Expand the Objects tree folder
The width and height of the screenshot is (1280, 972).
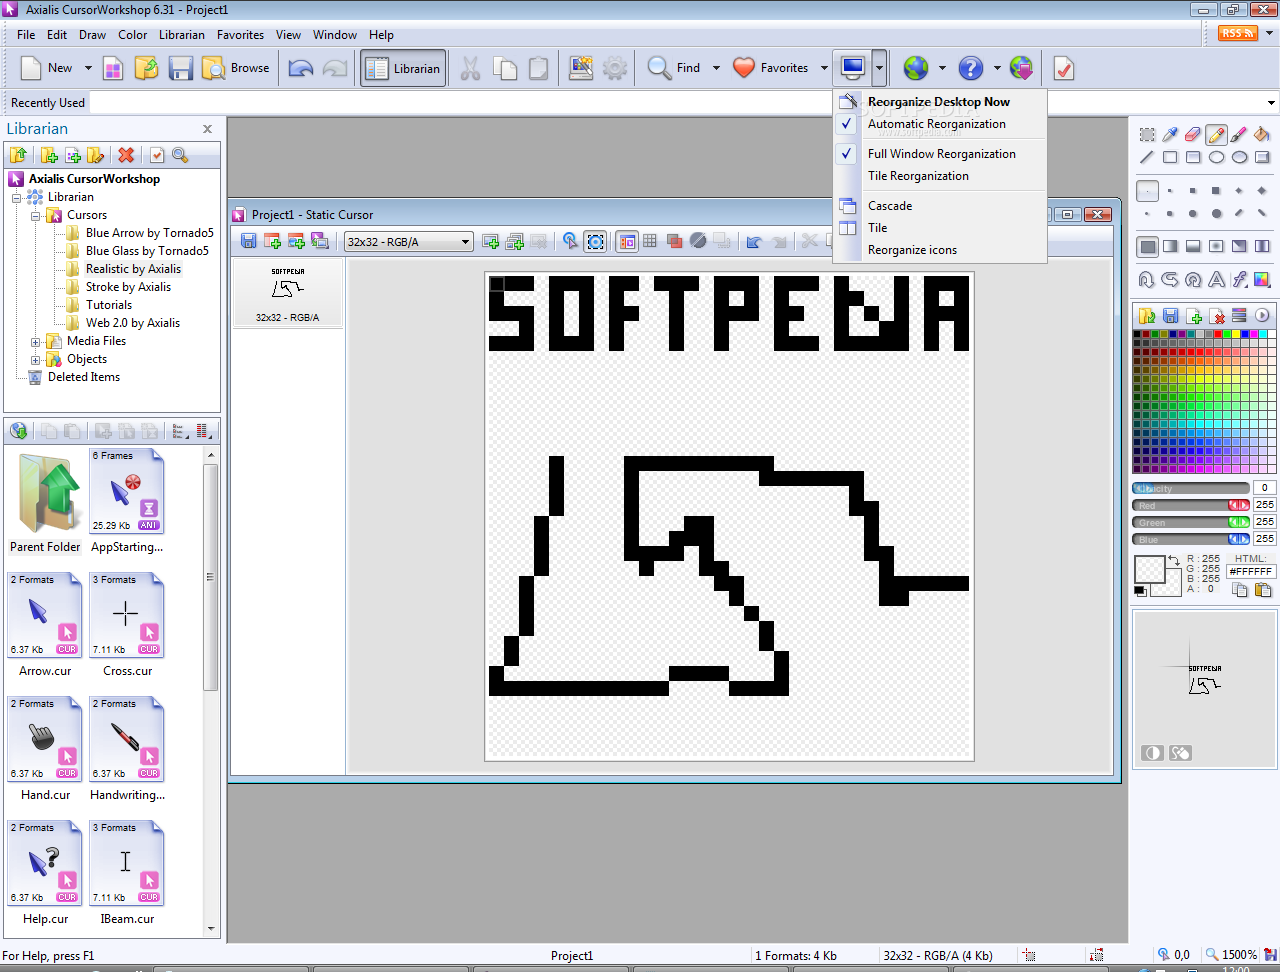[35, 359]
